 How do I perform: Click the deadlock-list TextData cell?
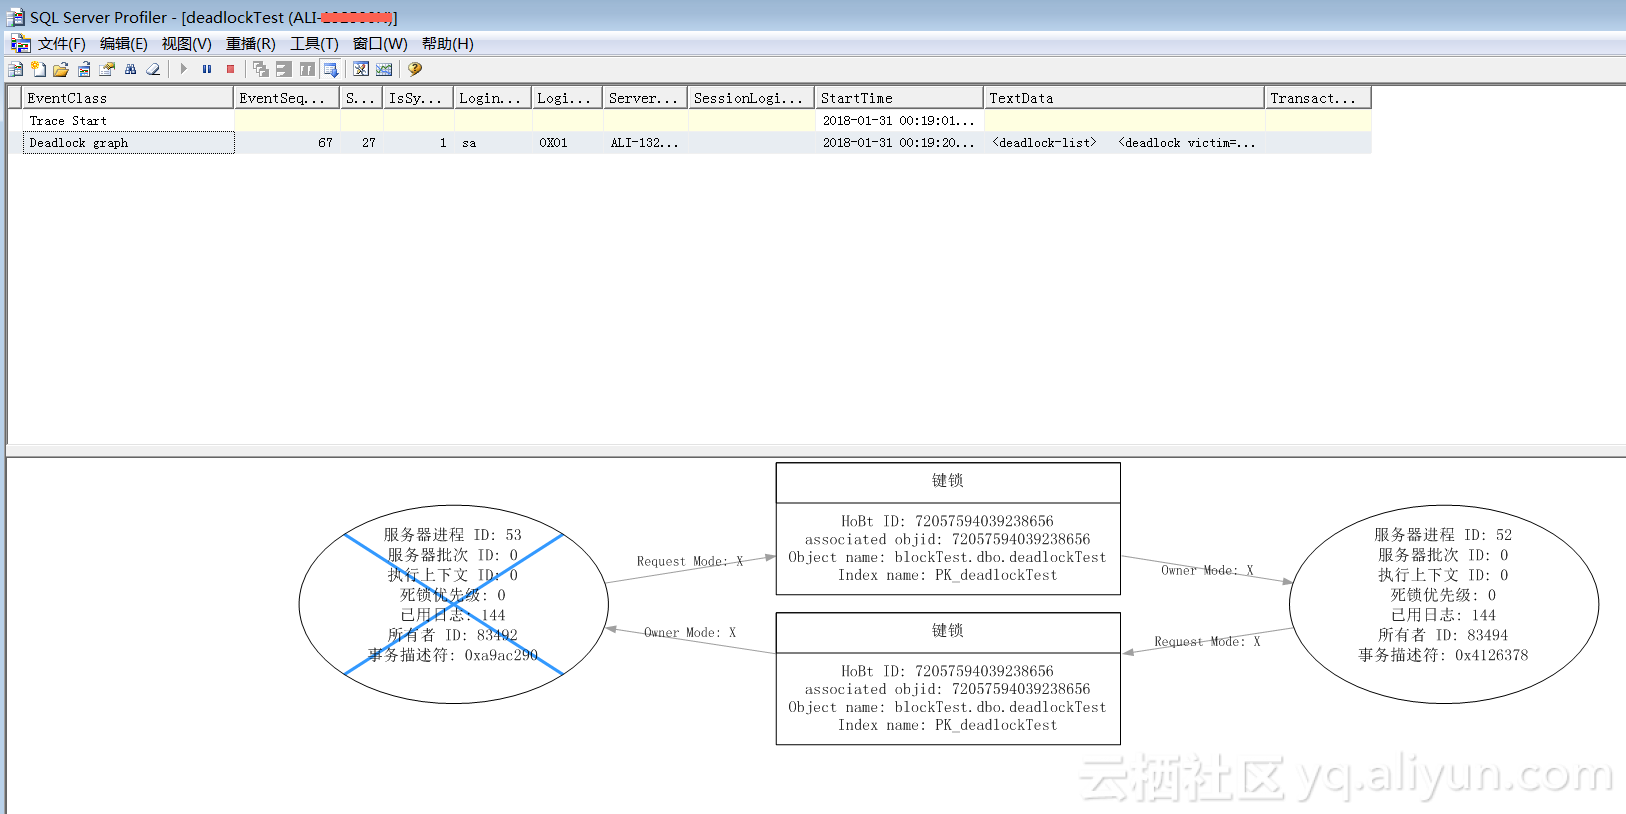[1124, 143]
